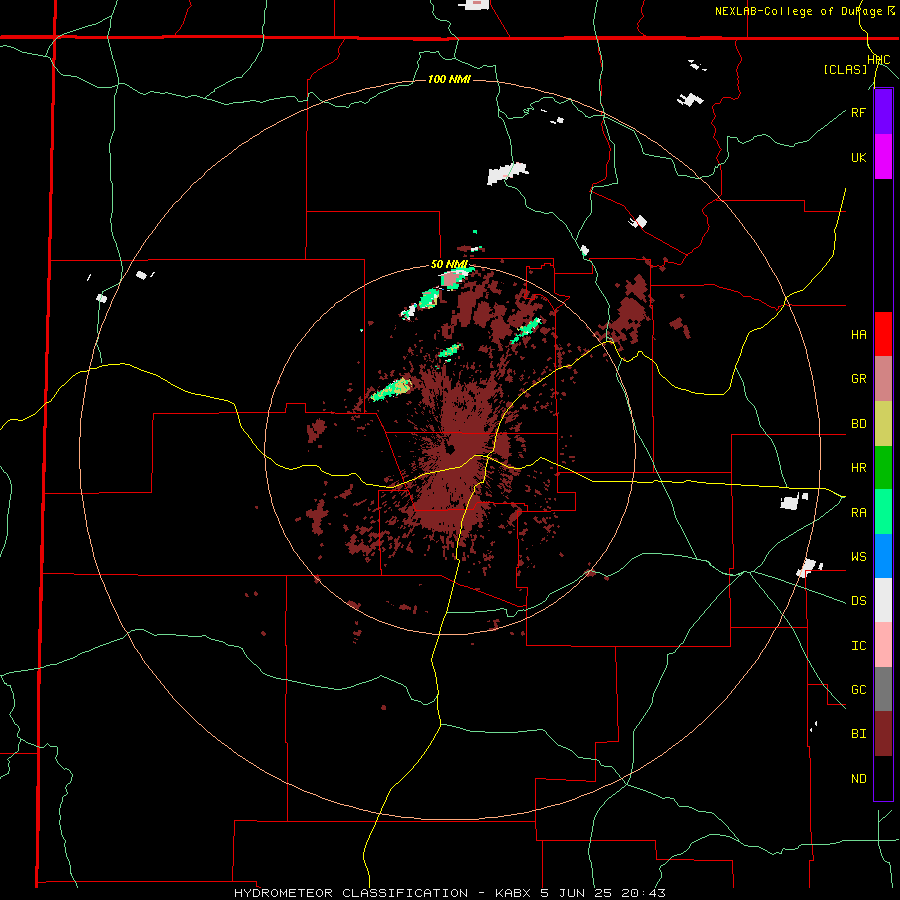Click the GR legend label

pos(858,379)
